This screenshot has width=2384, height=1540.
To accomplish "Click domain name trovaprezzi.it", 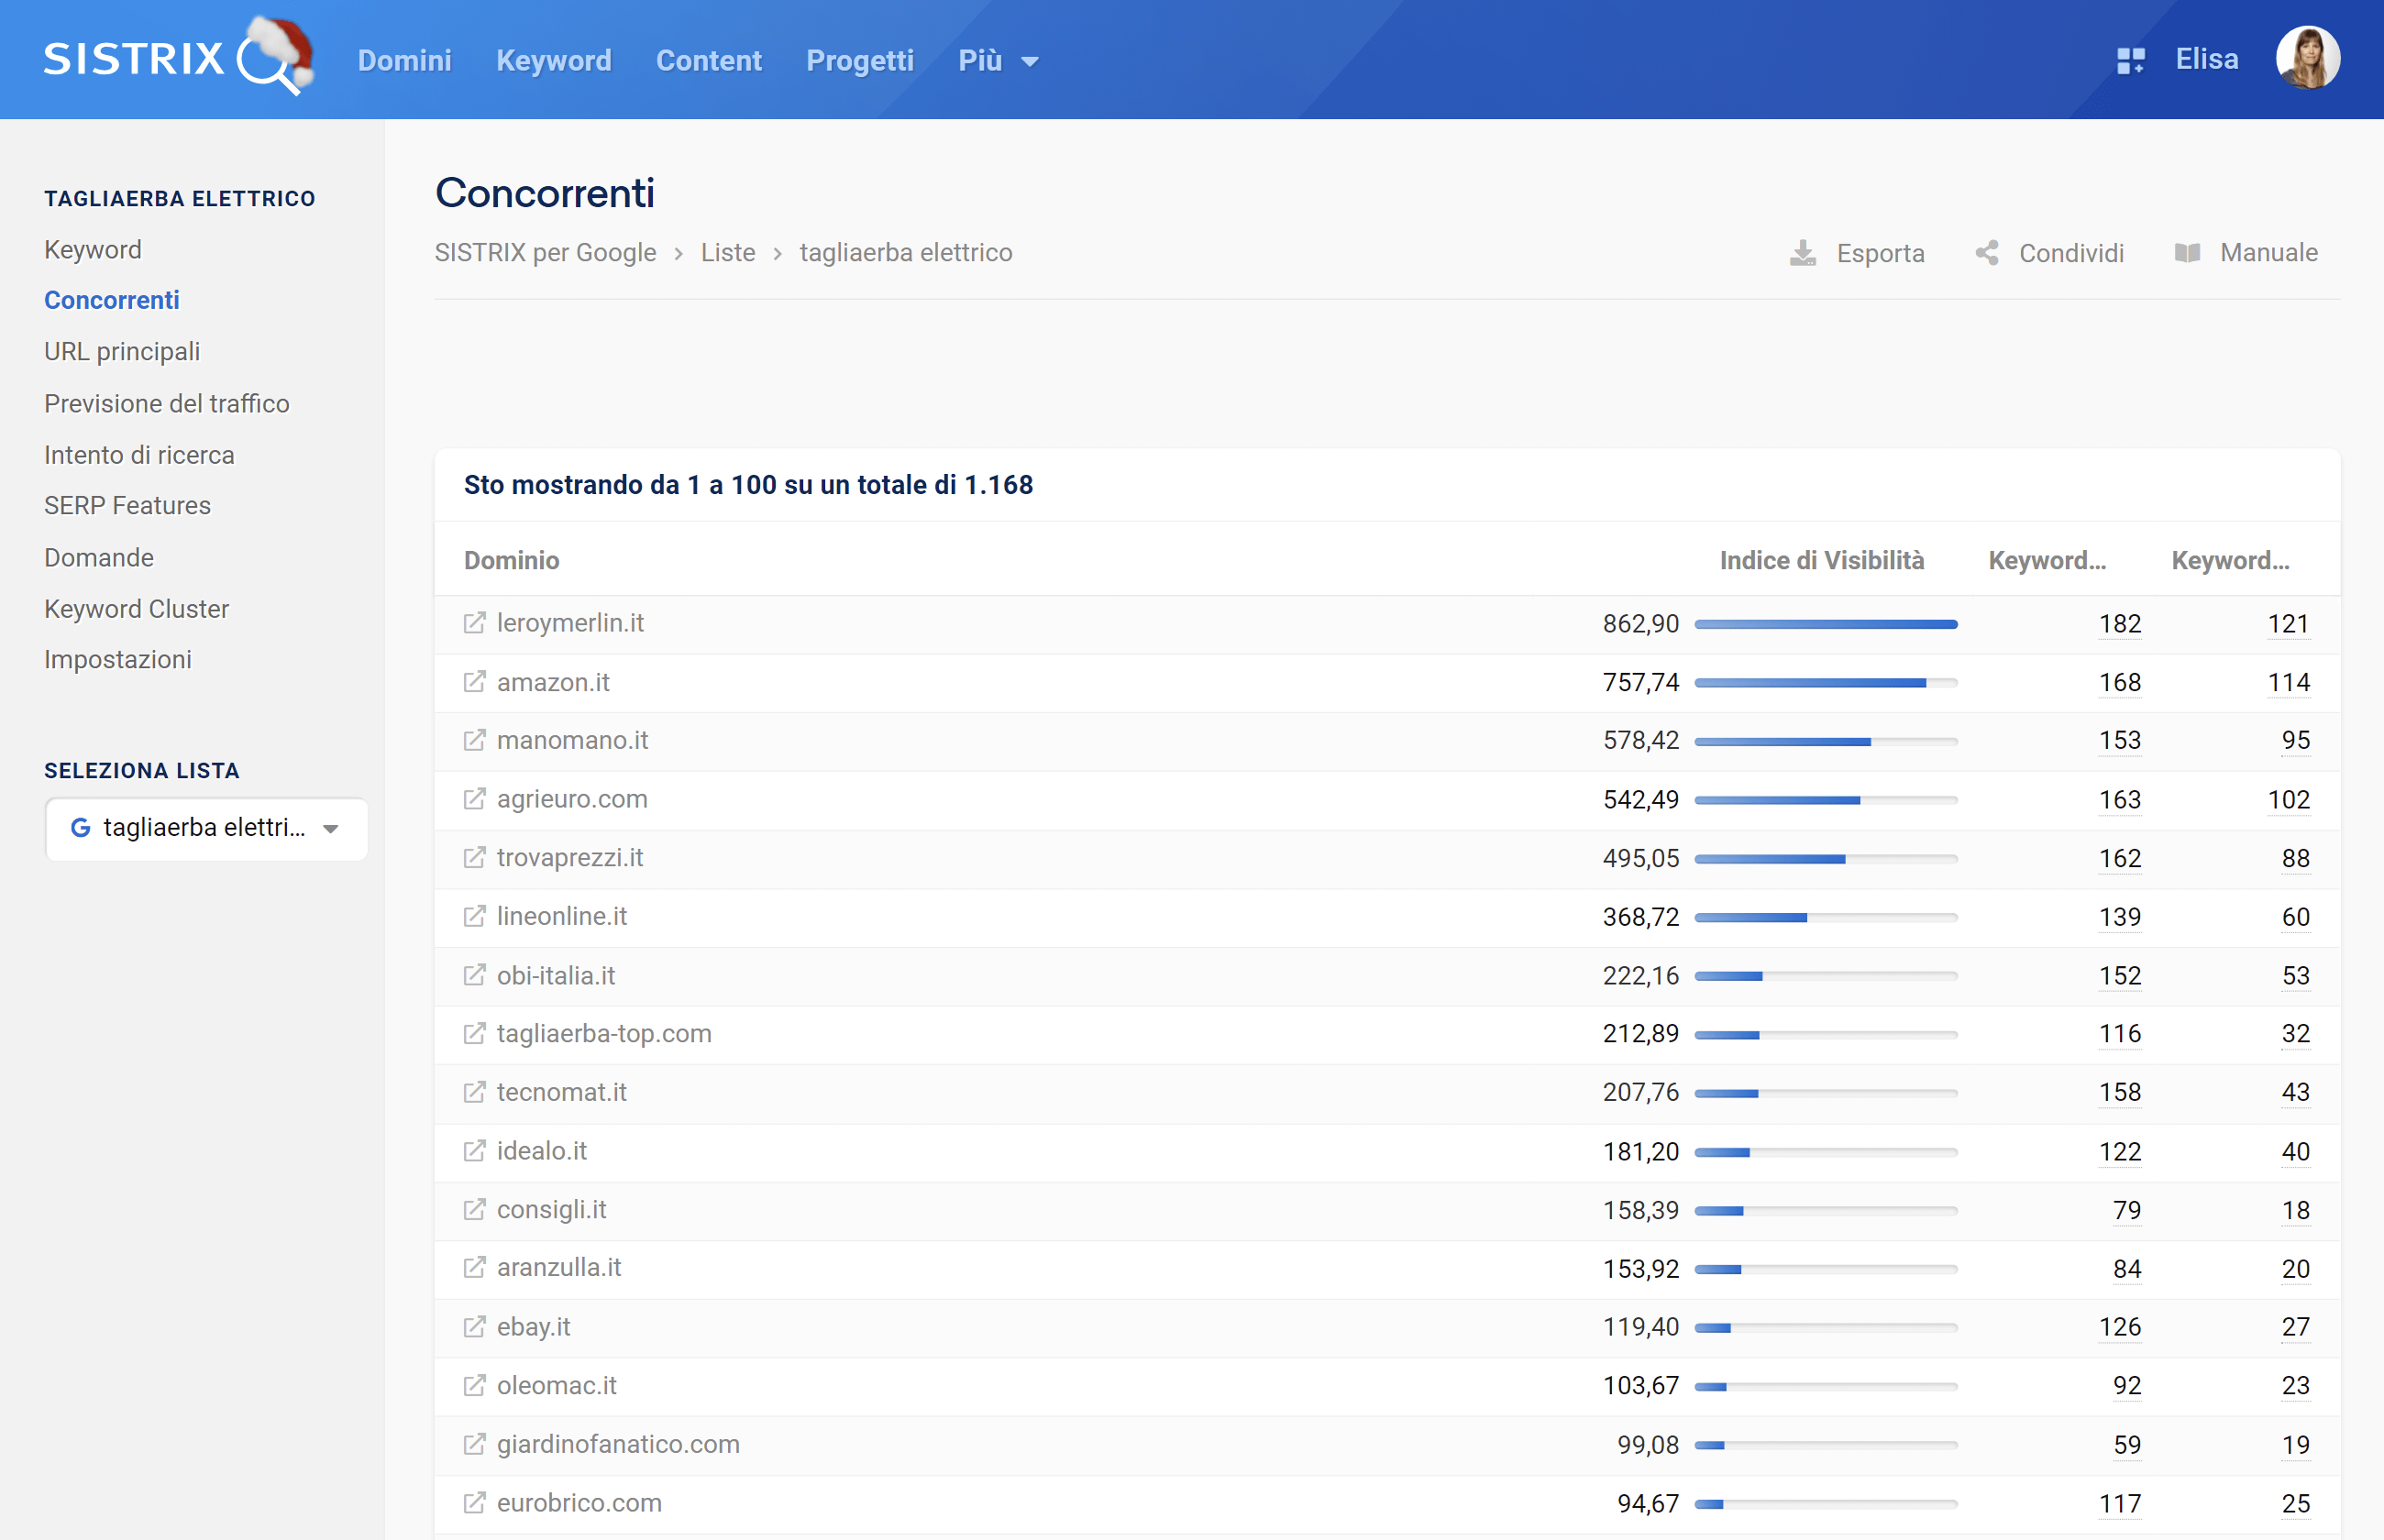I will click(570, 858).
